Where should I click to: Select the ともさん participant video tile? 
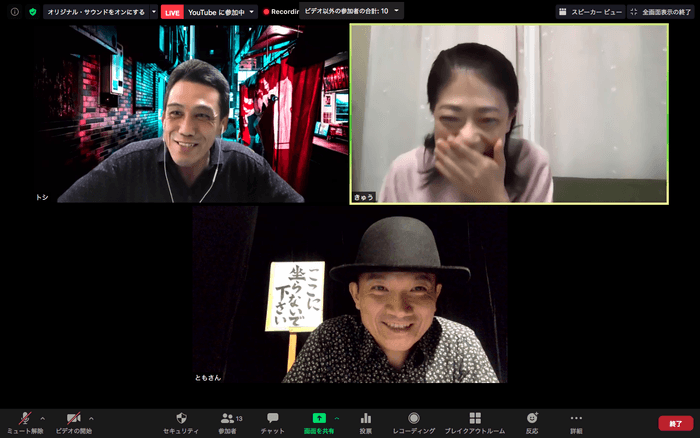[x=350, y=295]
